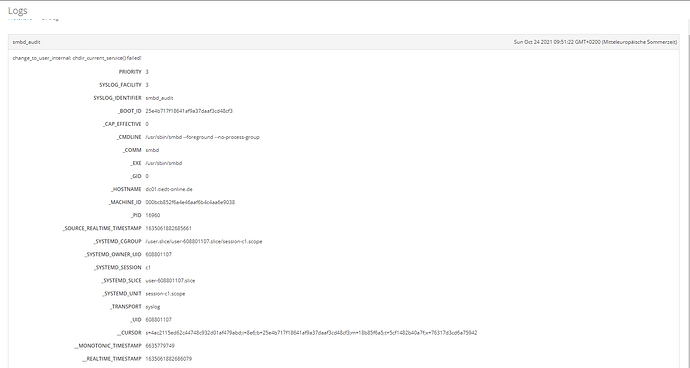Select the /usr/sbin/smbd --foreground command line value
This screenshot has width=690, height=368.
tap(202, 137)
